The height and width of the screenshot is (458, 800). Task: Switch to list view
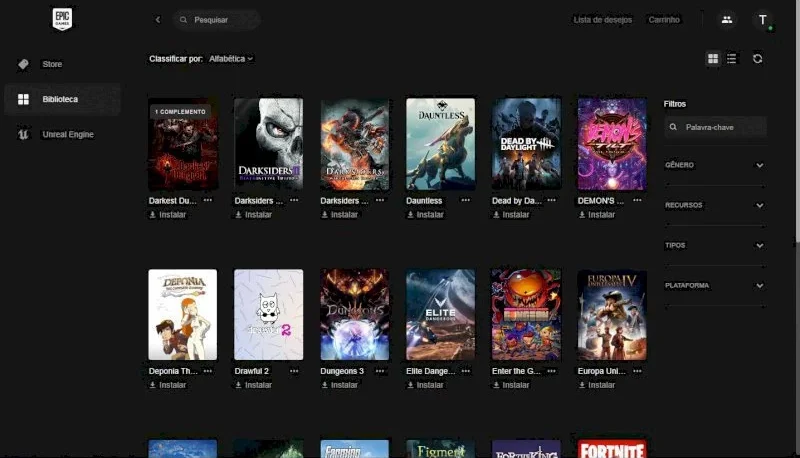point(732,59)
